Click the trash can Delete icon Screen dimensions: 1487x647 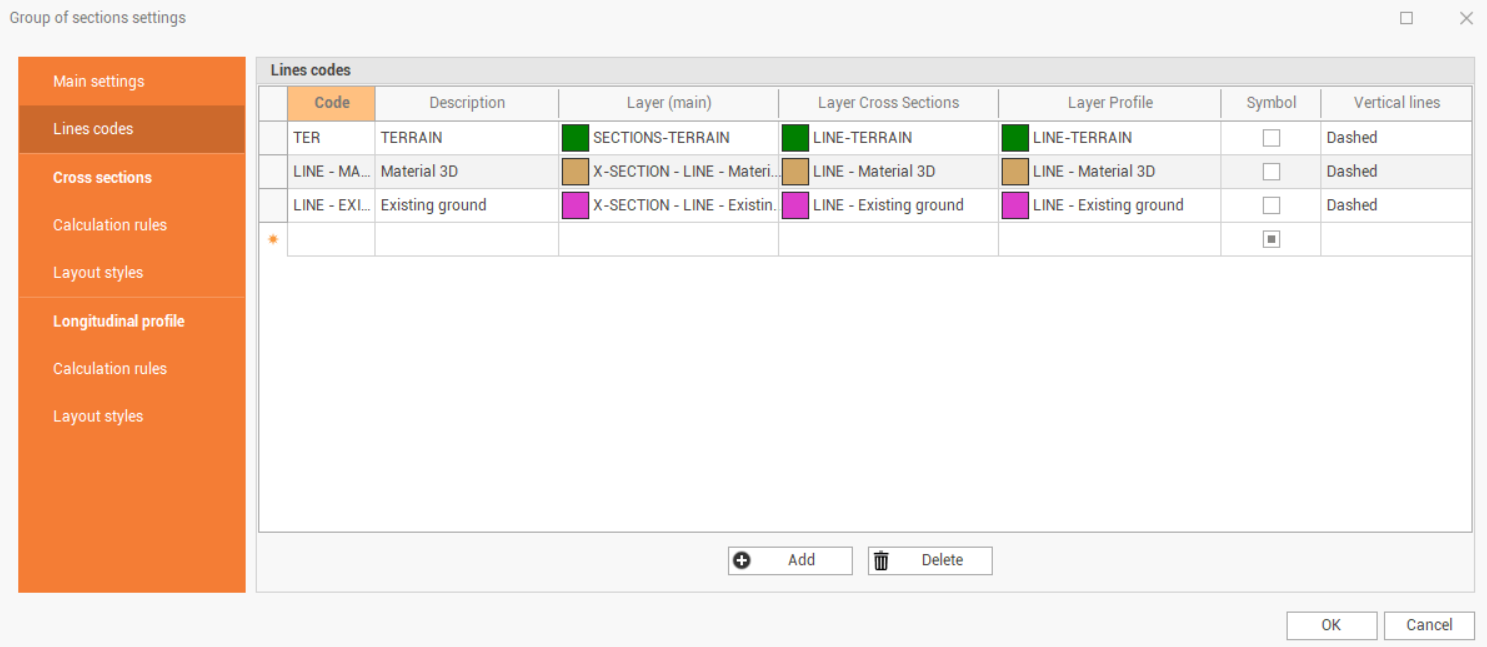[x=881, y=561]
